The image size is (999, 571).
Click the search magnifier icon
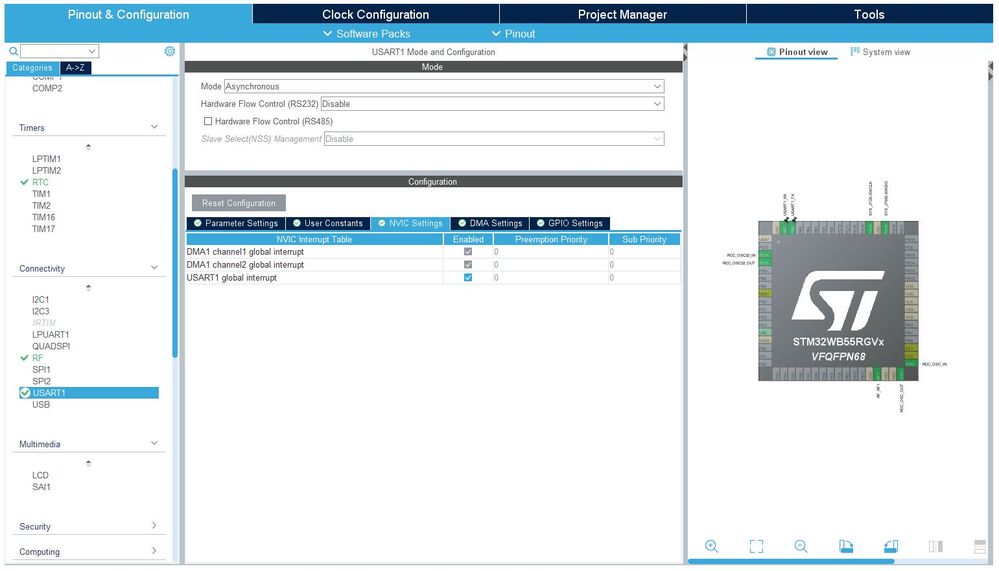tap(13, 51)
